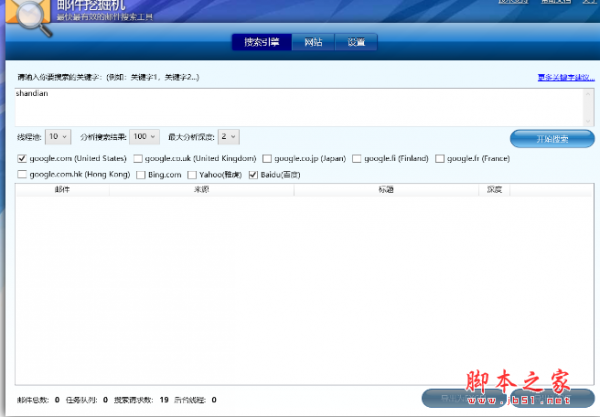
Task: Expand the 最大分析深度 dropdown
Action: (229, 137)
